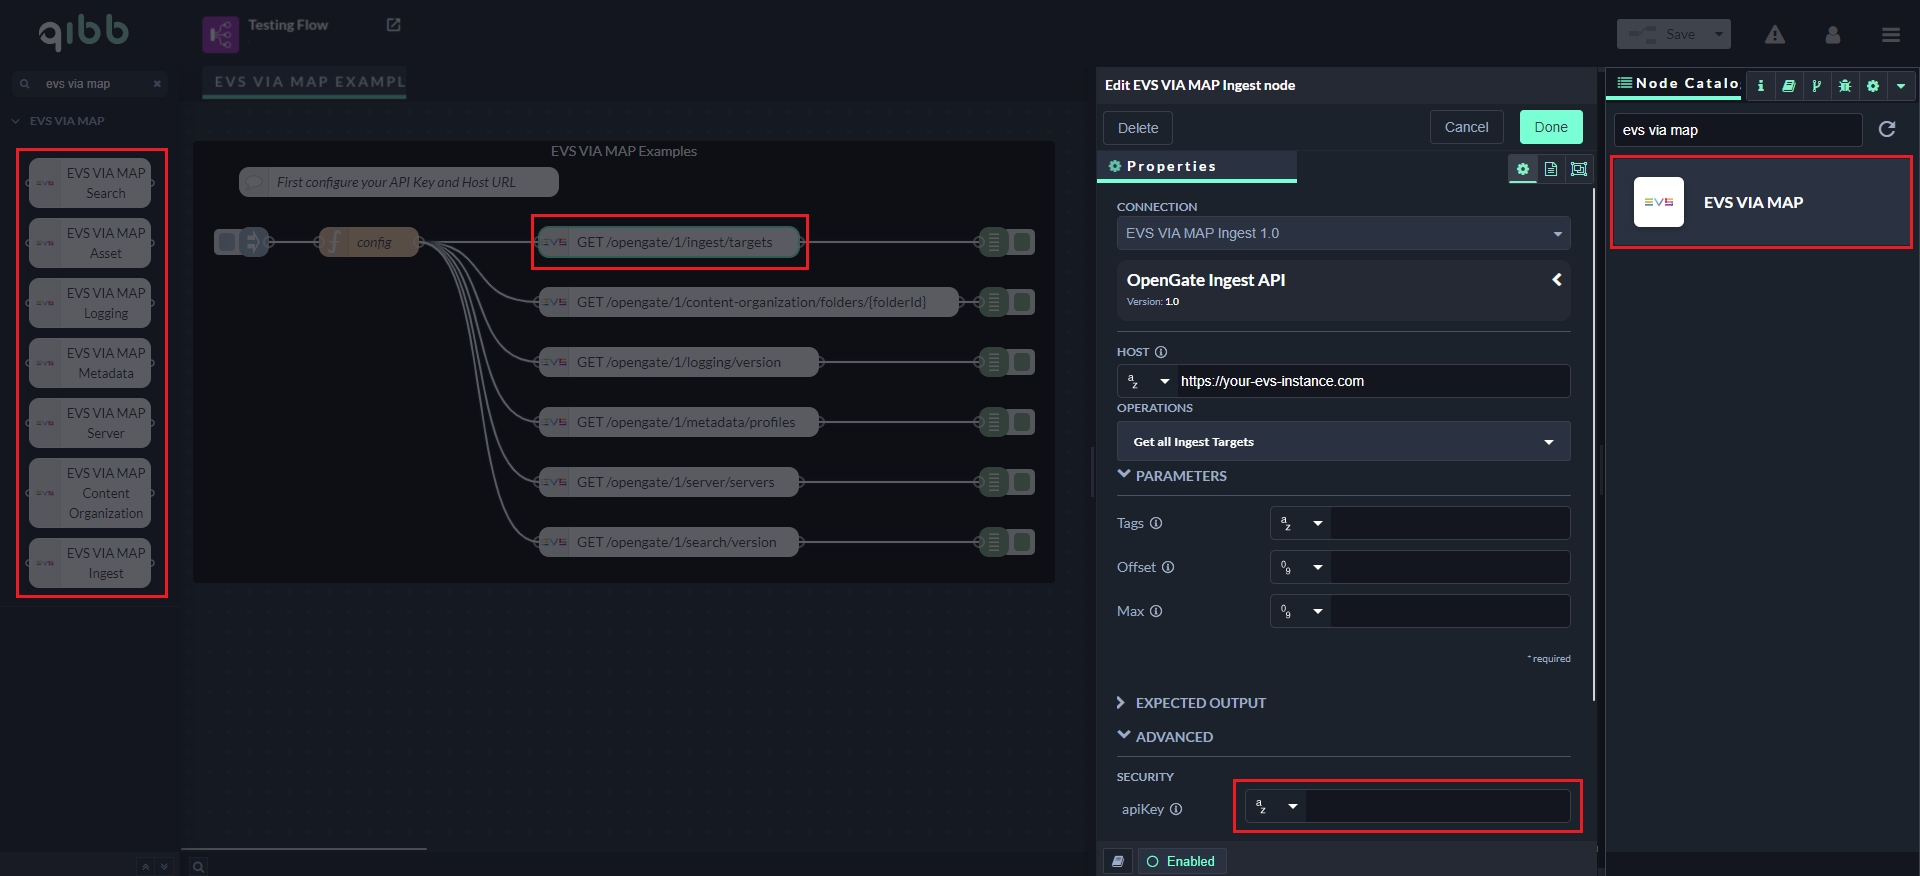Open the help book icon in sidebar
The image size is (1920, 876).
tap(1789, 86)
